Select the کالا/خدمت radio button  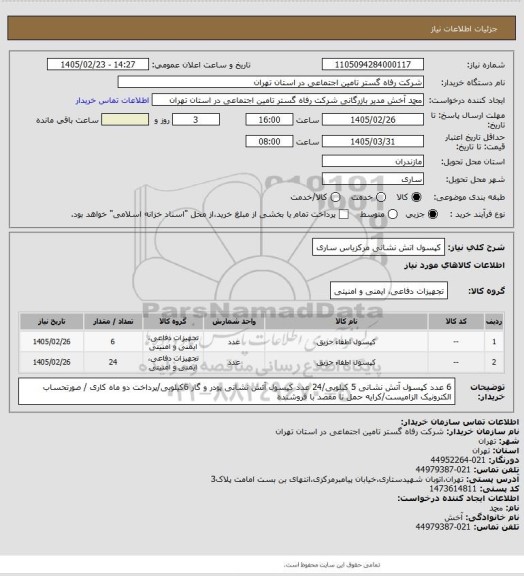coord(335,197)
